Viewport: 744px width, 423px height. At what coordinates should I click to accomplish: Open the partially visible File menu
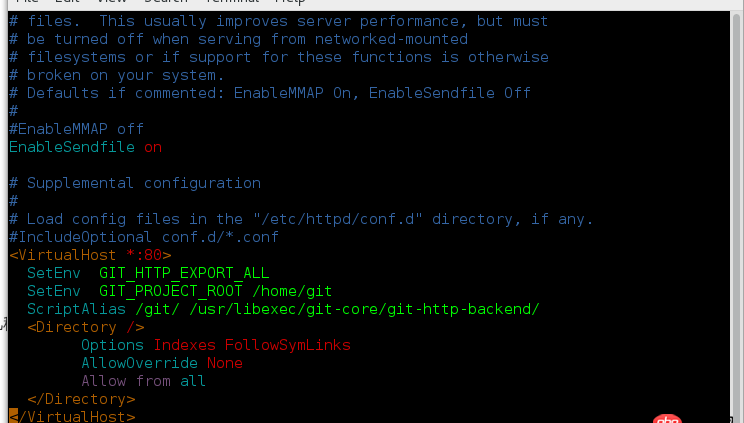coord(27,1)
